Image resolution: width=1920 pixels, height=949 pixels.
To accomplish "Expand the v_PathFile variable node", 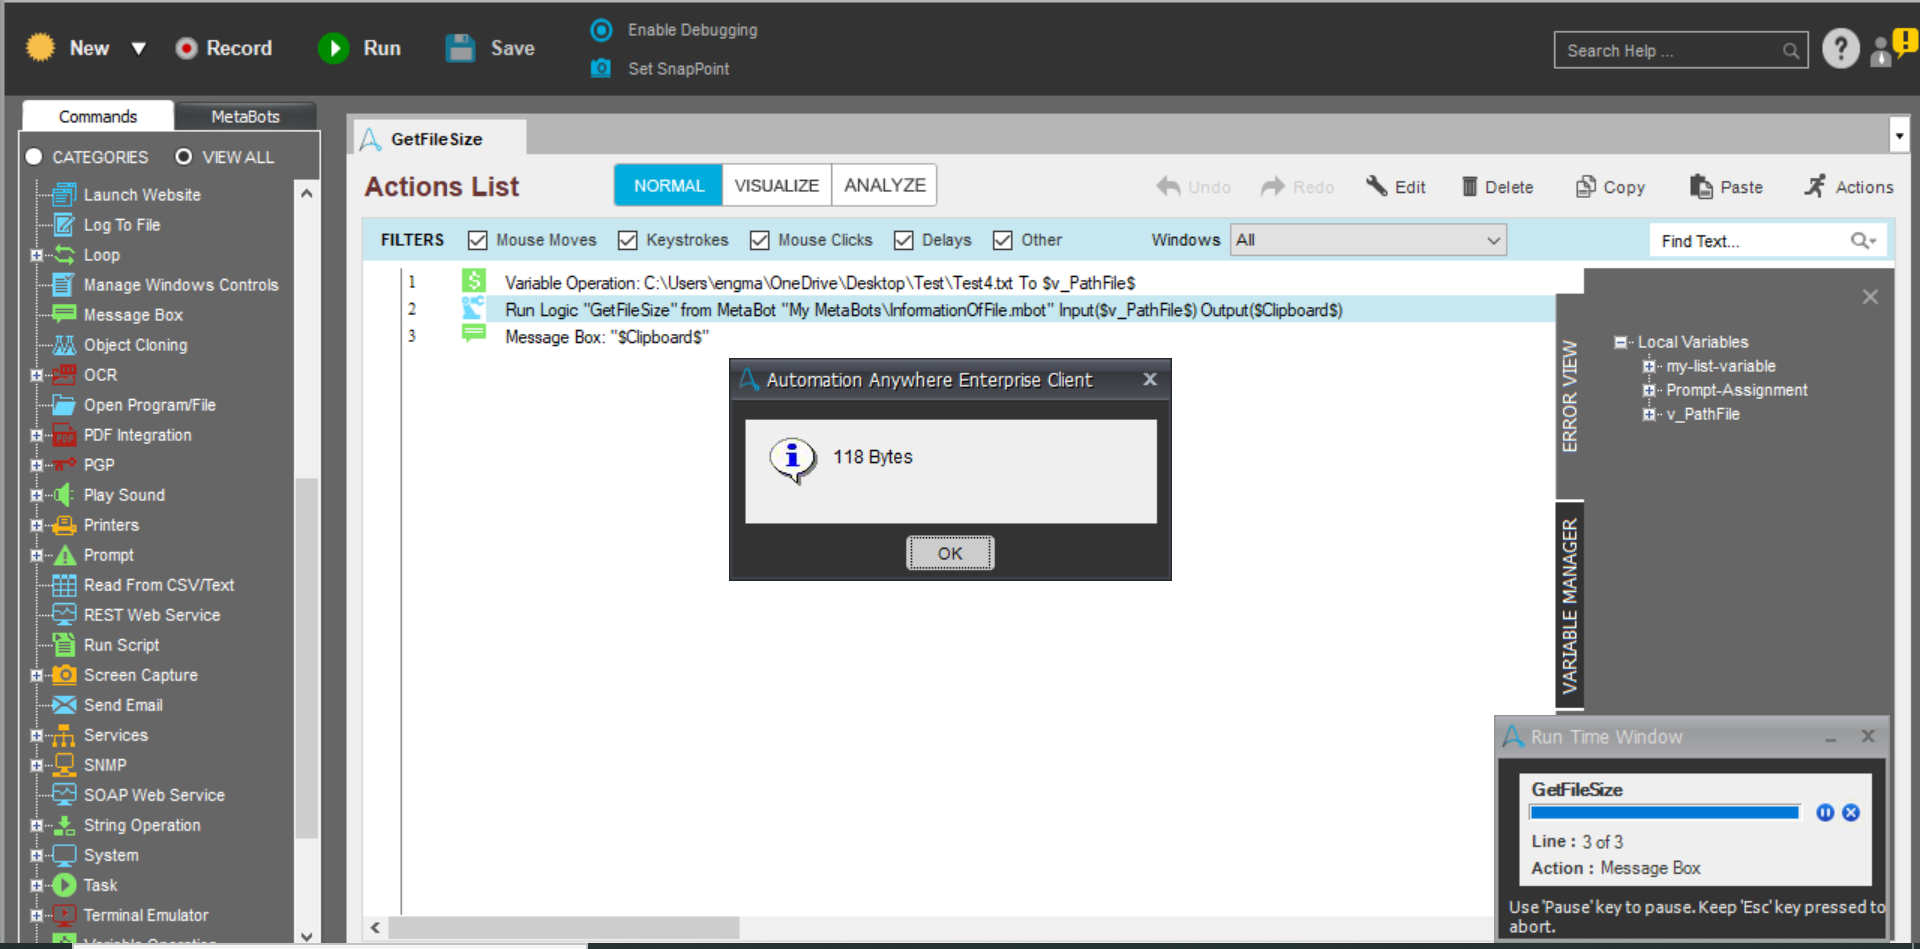I will pyautogui.click(x=1648, y=414).
